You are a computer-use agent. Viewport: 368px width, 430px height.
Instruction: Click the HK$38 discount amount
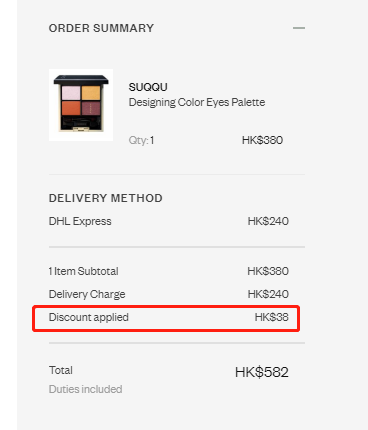[272, 317]
